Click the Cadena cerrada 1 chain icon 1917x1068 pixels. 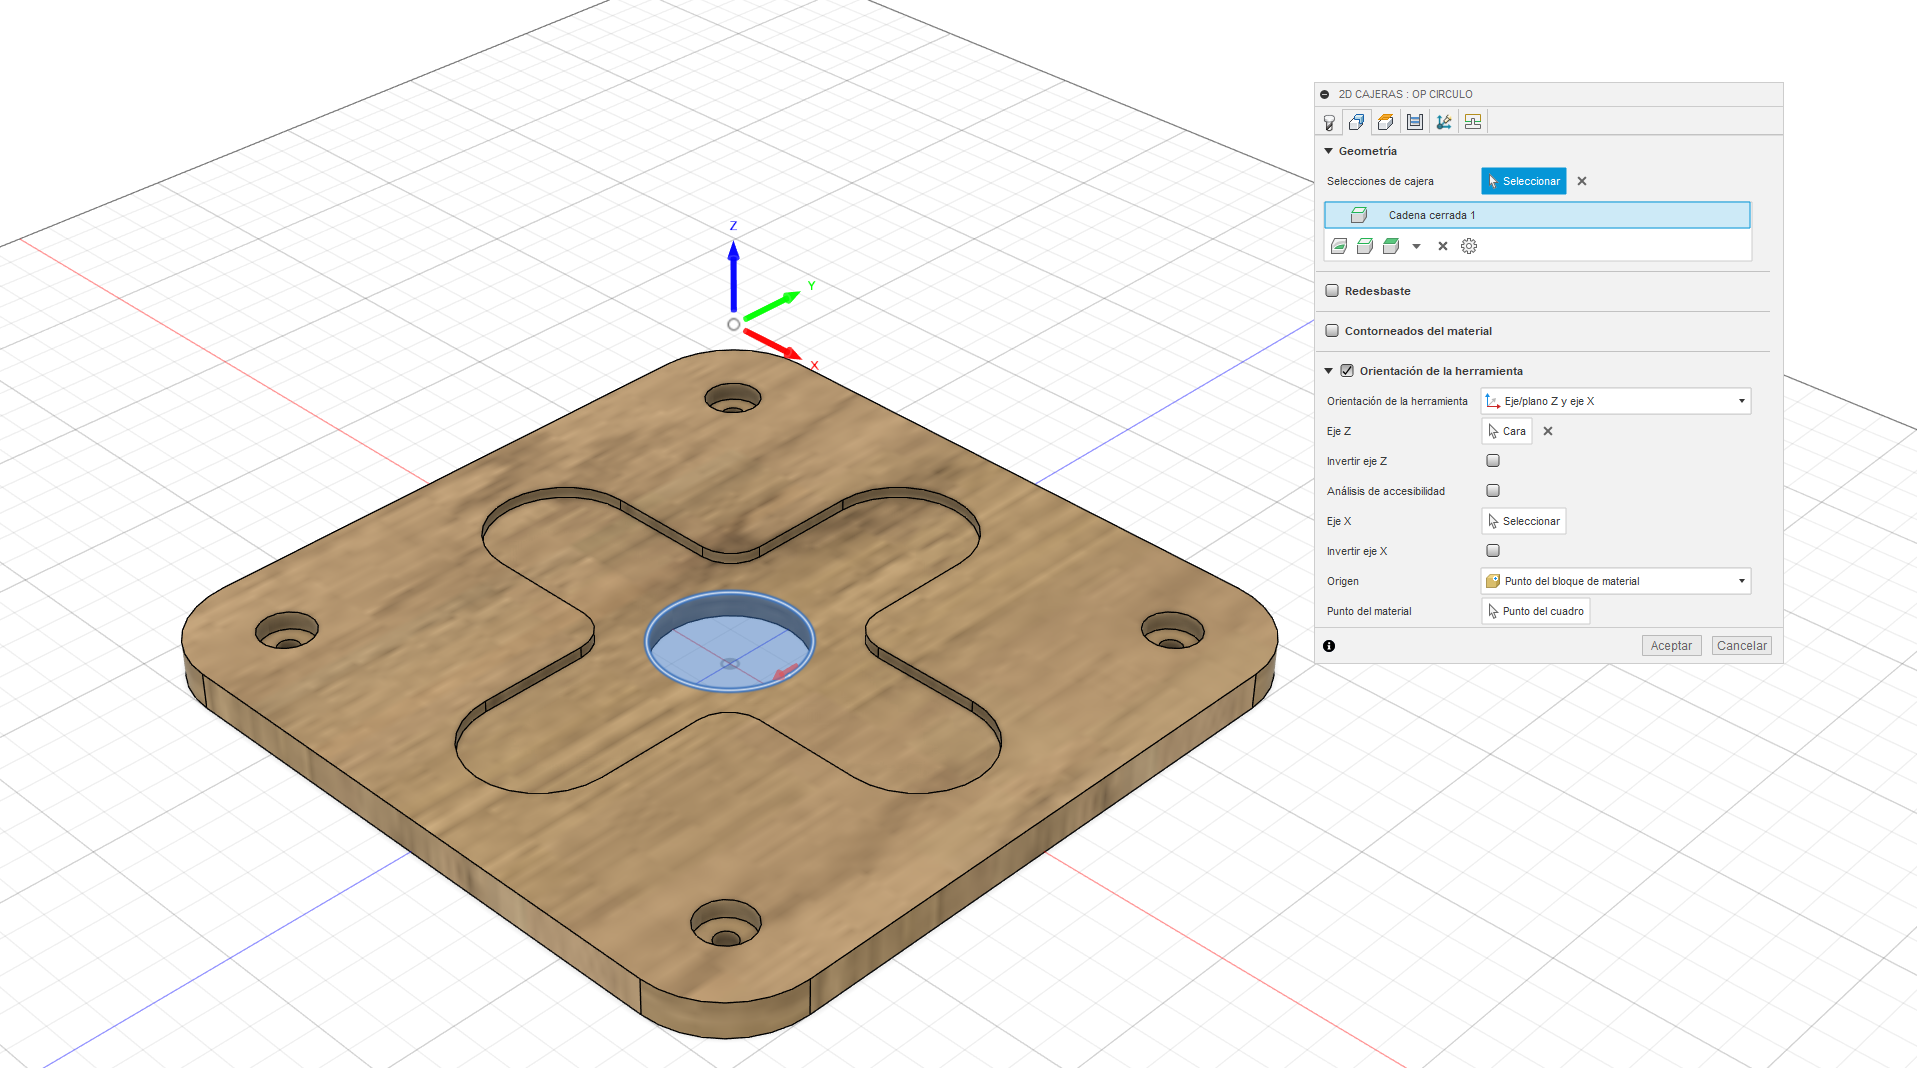click(x=1358, y=215)
